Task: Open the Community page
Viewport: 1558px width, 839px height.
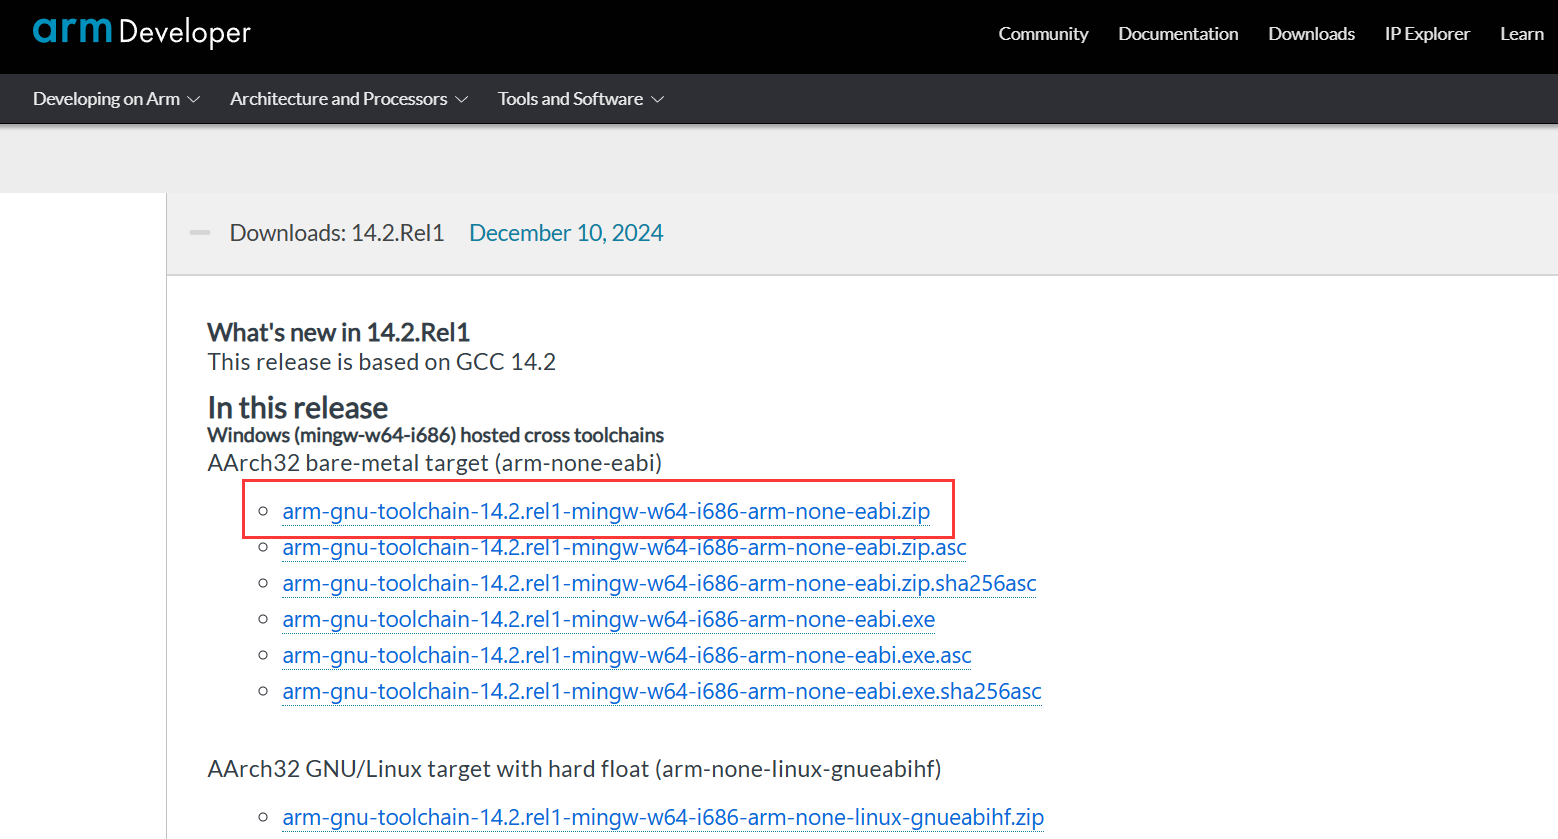Action: [1043, 34]
